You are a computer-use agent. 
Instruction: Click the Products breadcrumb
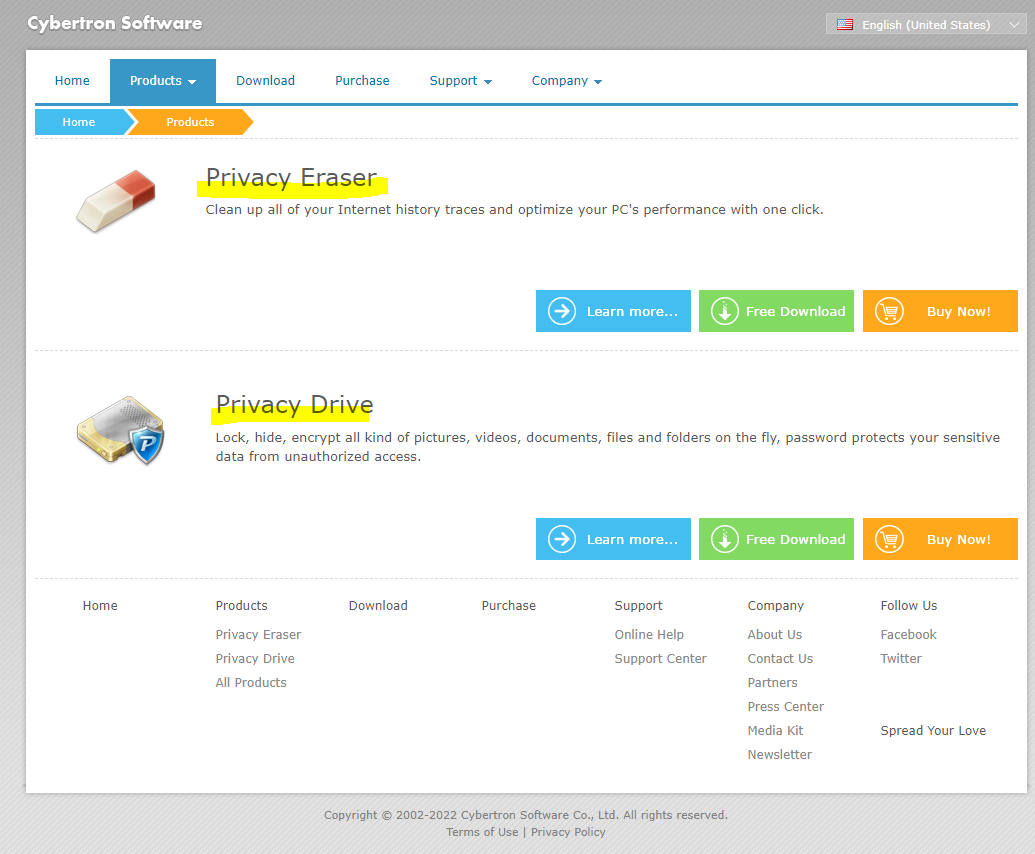pos(190,122)
